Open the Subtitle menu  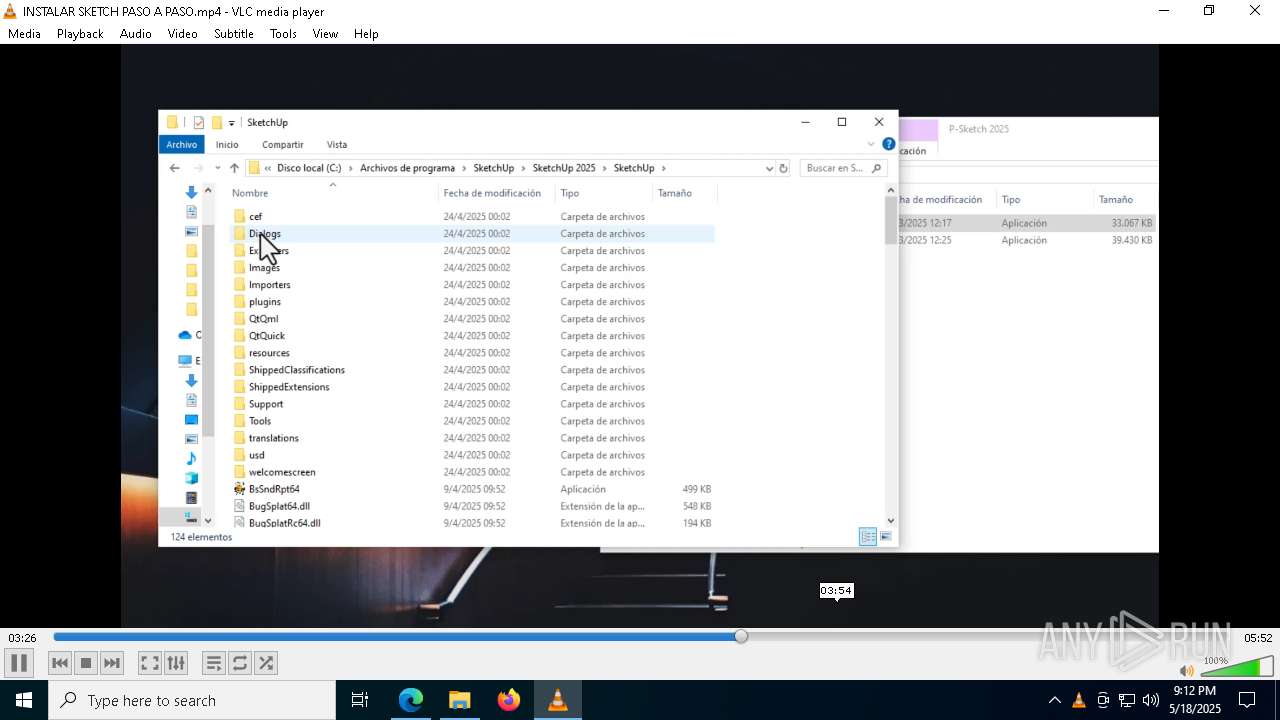[233, 33]
